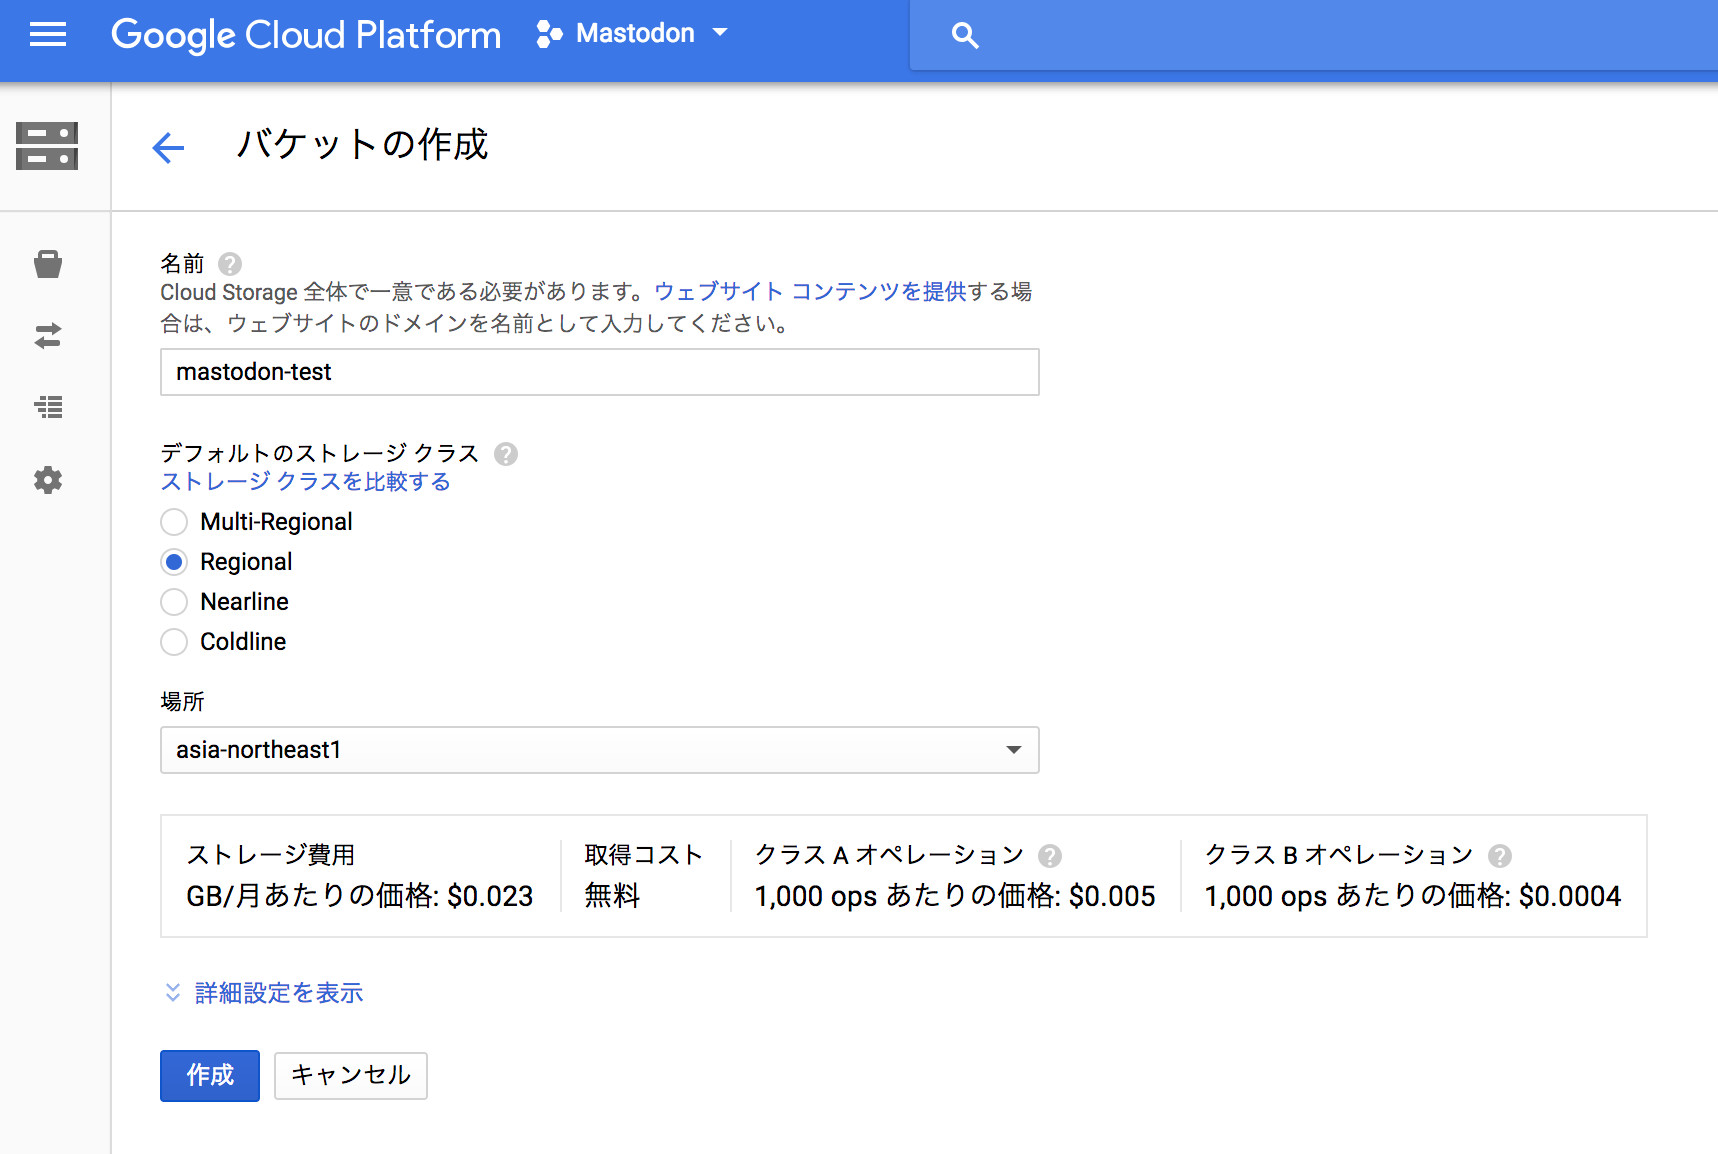Select the Multi-Regional storage class
The height and width of the screenshot is (1154, 1718).
tap(174, 522)
